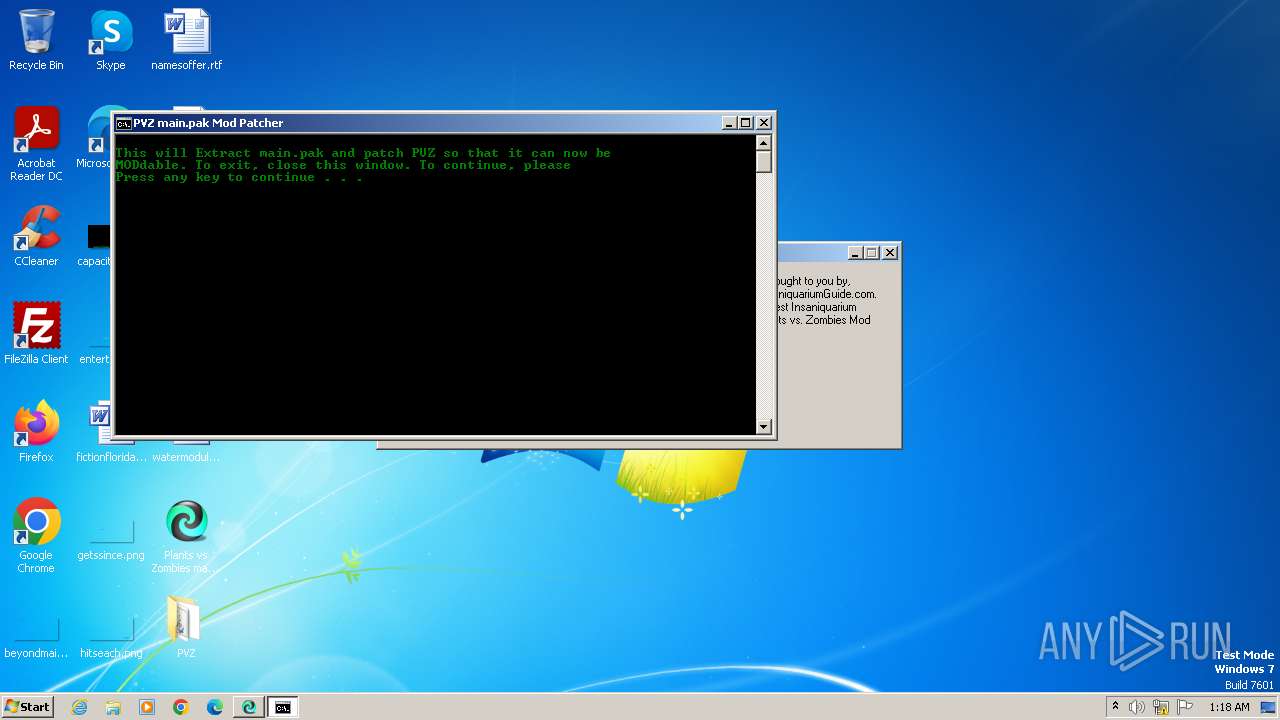The image size is (1280, 720).
Task: Switch to the swirl-icon app on taskbar
Action: pos(249,707)
